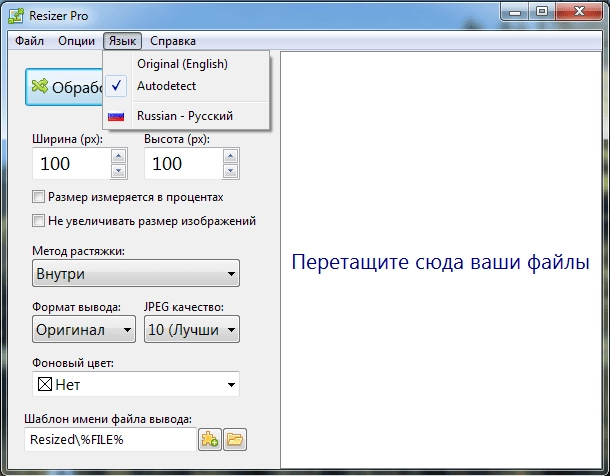610x476 pixels.
Task: Click the output filename template field
Action: [x=110, y=439]
